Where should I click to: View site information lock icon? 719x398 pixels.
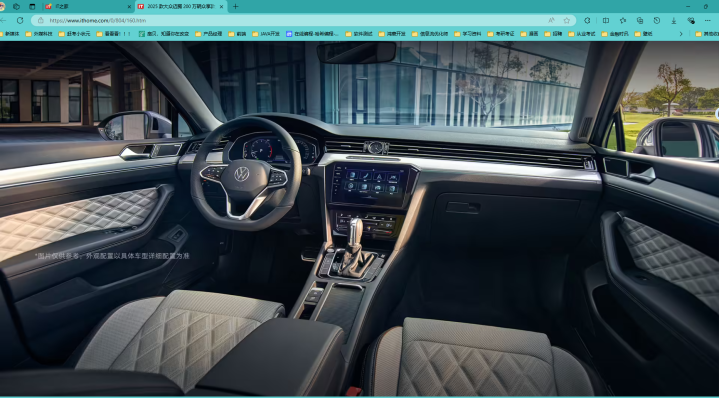coord(40,20)
